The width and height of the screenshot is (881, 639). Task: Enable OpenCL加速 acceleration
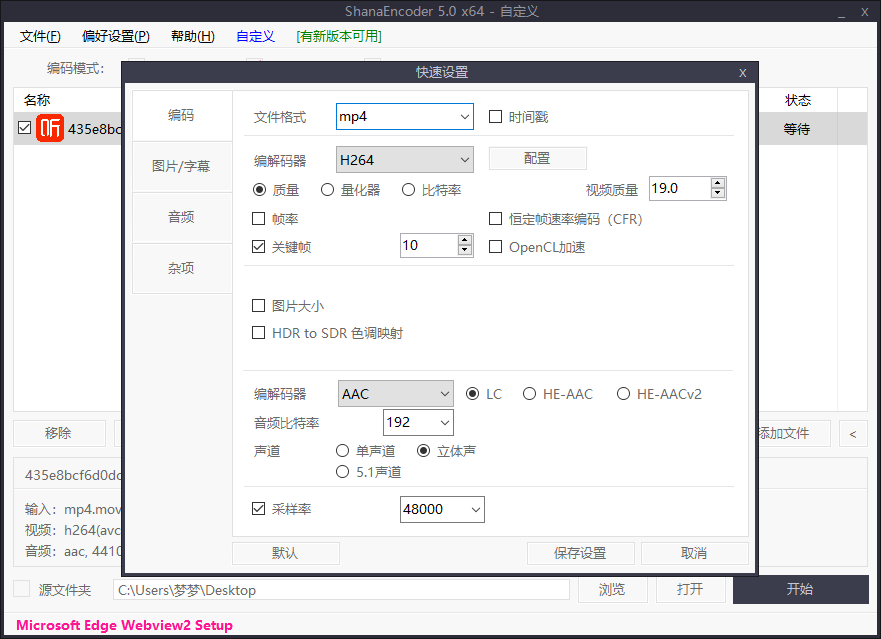click(495, 247)
